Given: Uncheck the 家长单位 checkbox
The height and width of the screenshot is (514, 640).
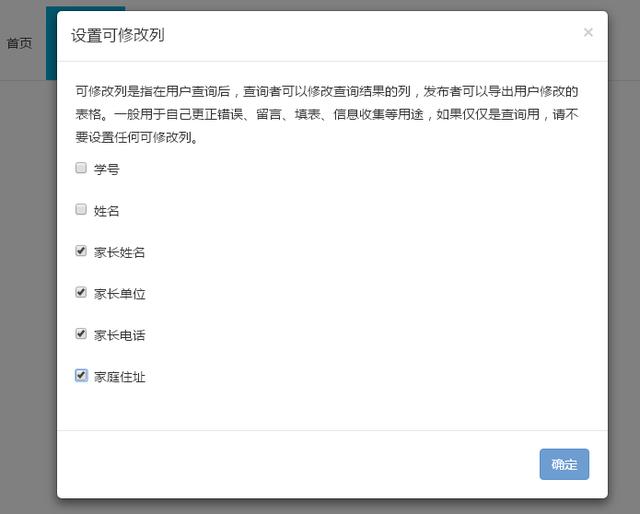Looking at the screenshot, I should coord(81,292).
